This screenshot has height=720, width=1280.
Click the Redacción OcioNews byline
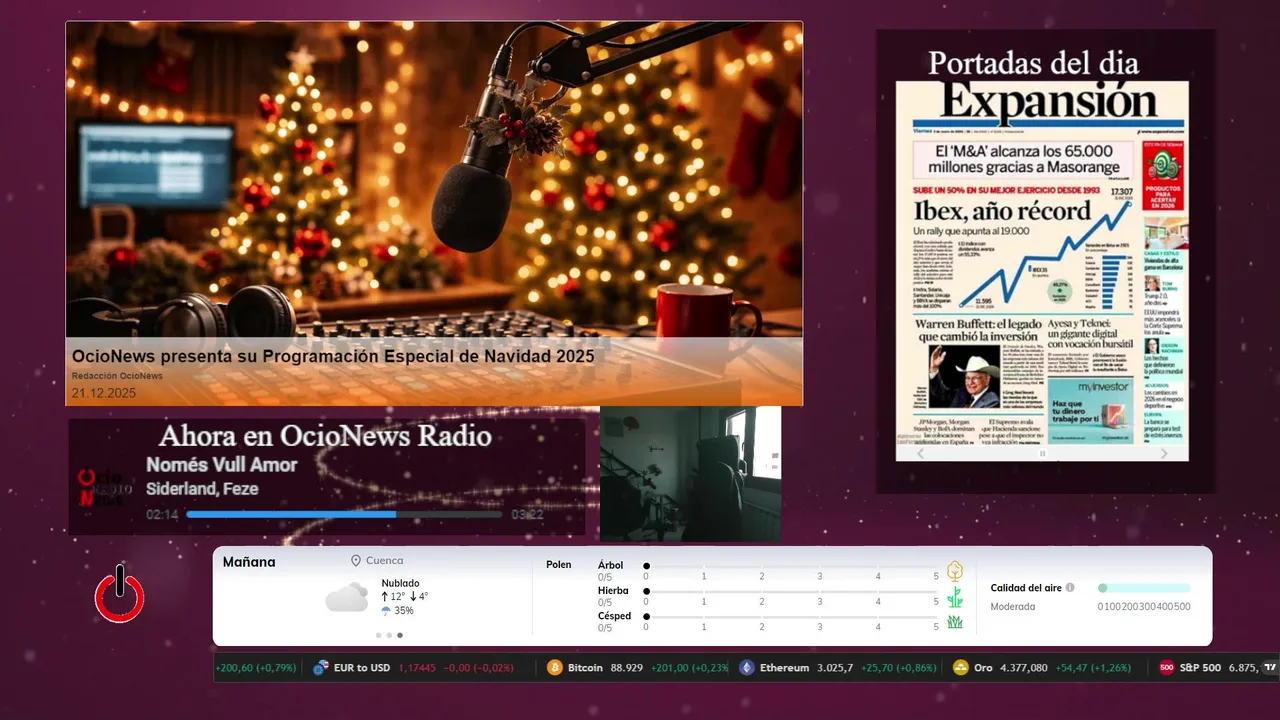pyautogui.click(x=117, y=376)
